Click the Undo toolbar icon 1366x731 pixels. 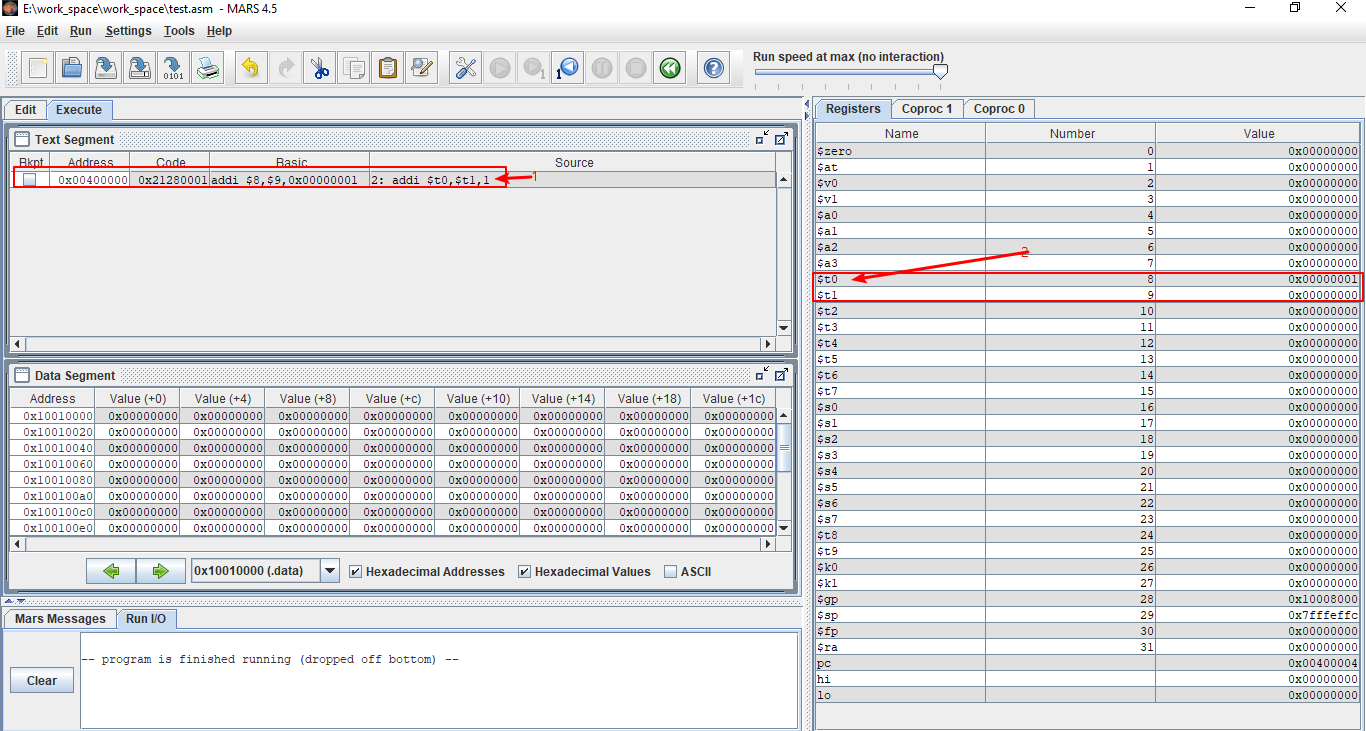click(x=246, y=68)
